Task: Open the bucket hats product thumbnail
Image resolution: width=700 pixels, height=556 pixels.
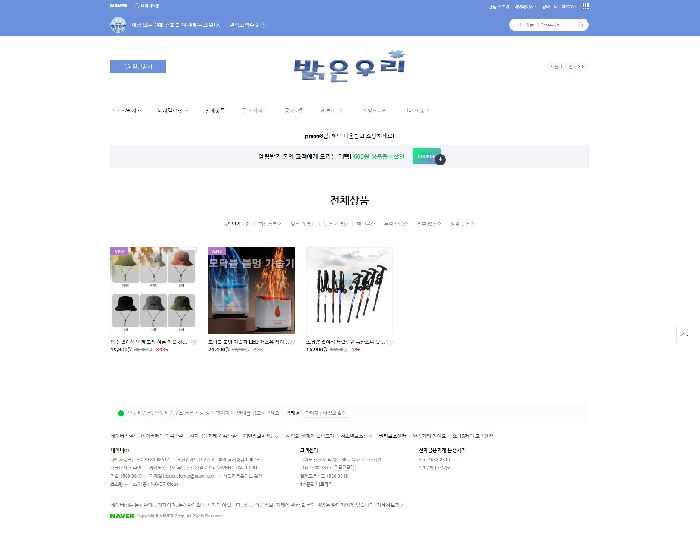Action: pyautogui.click(x=153, y=290)
